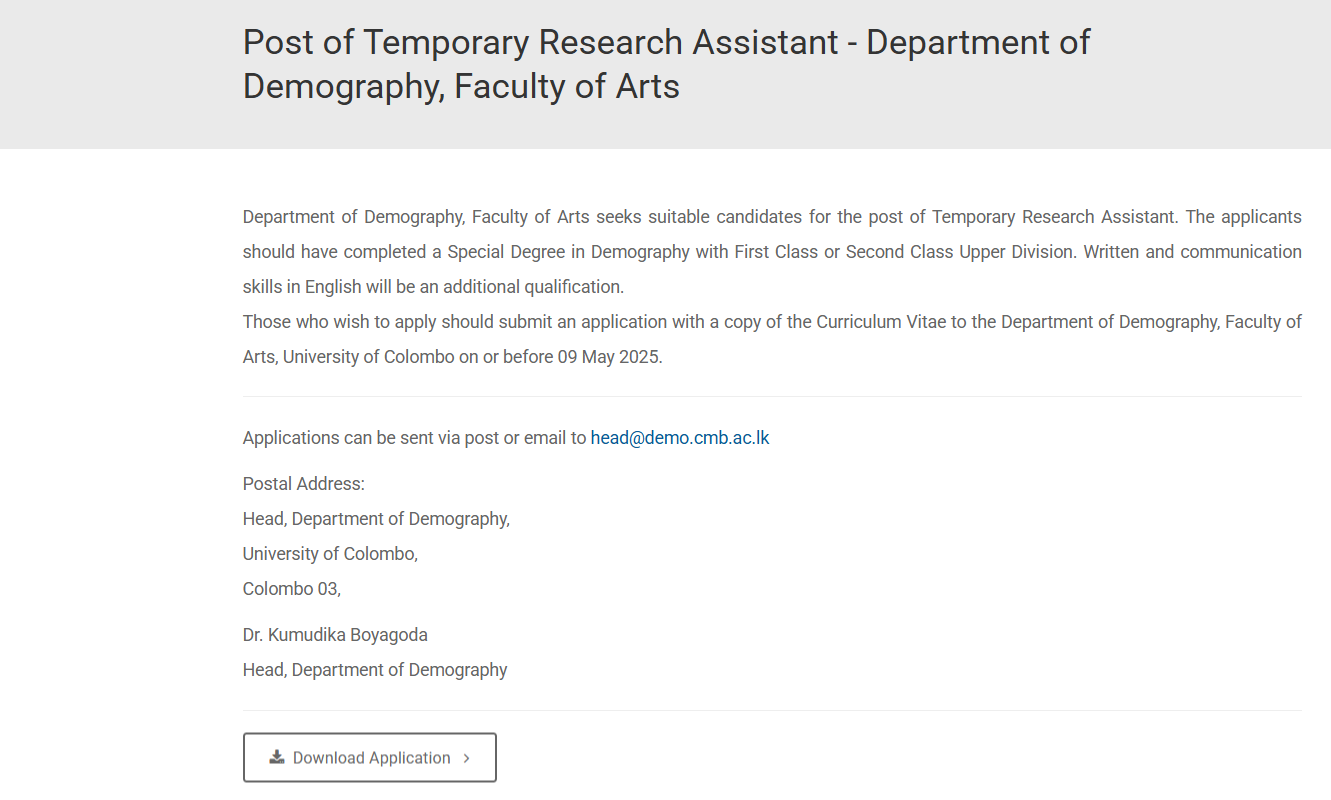Click the name Dr. Kumudika Boyagoda
Screen dimensions: 1331x800
335,635
